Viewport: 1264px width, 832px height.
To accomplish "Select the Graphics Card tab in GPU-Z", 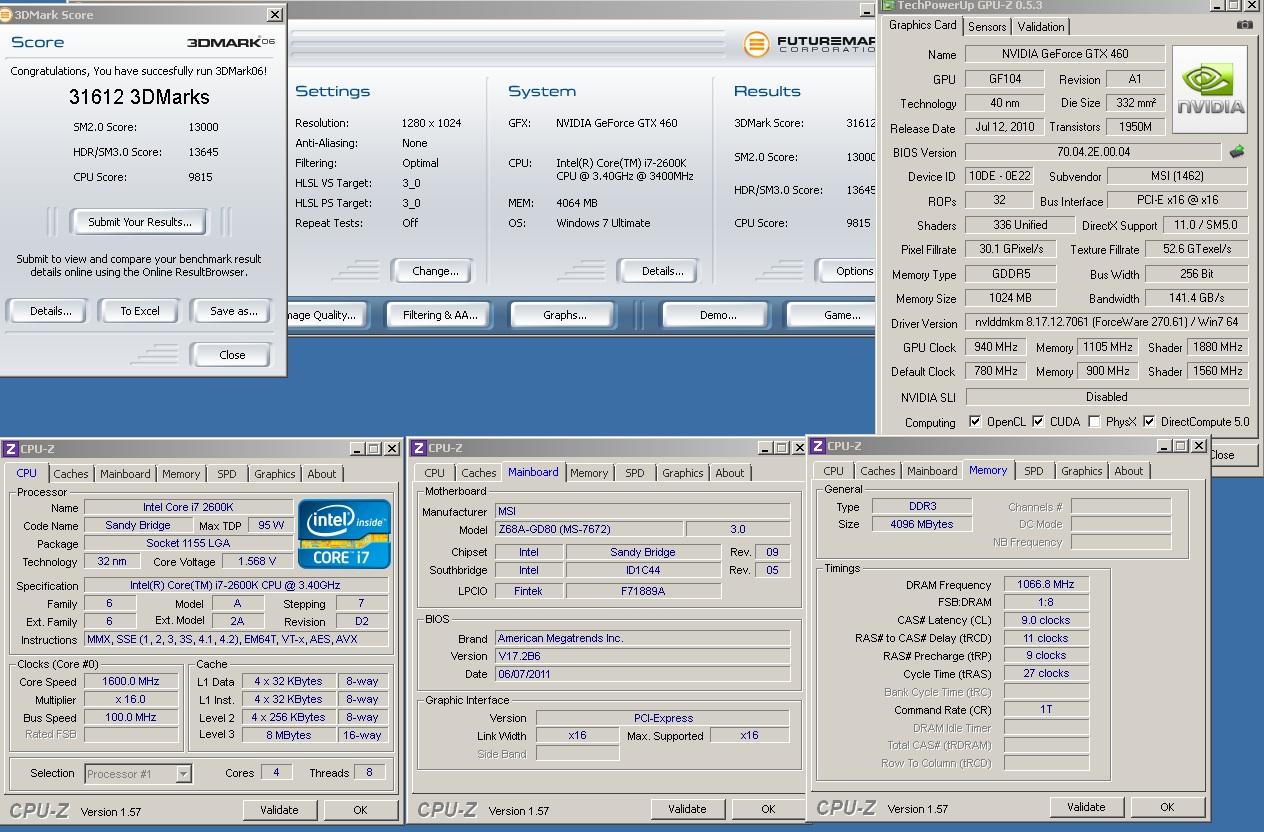I will pyautogui.click(x=923, y=26).
